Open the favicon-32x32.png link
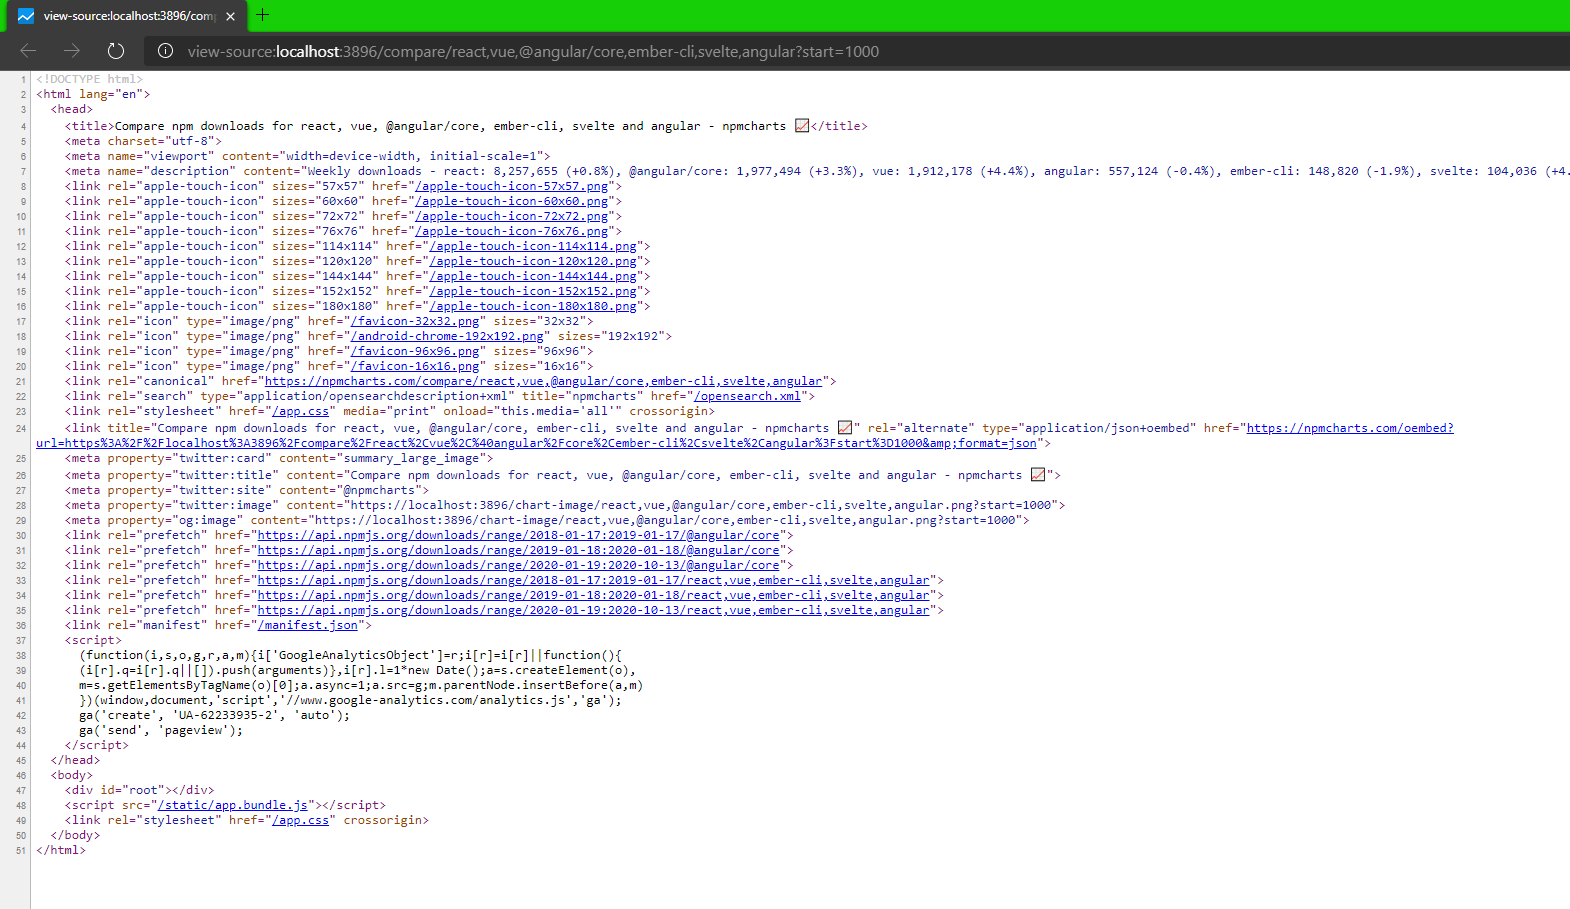Screen dimensions: 1570x909 [415, 321]
